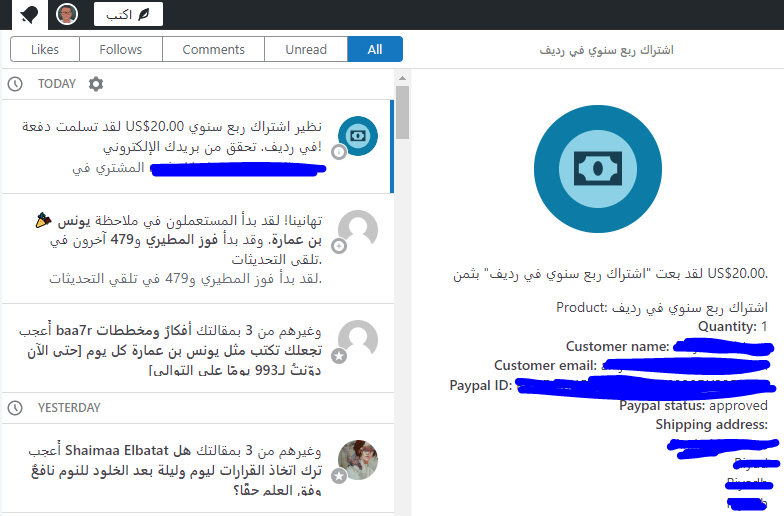Open notification settings gear icon
The height and width of the screenshot is (516, 784).
[x=96, y=84]
